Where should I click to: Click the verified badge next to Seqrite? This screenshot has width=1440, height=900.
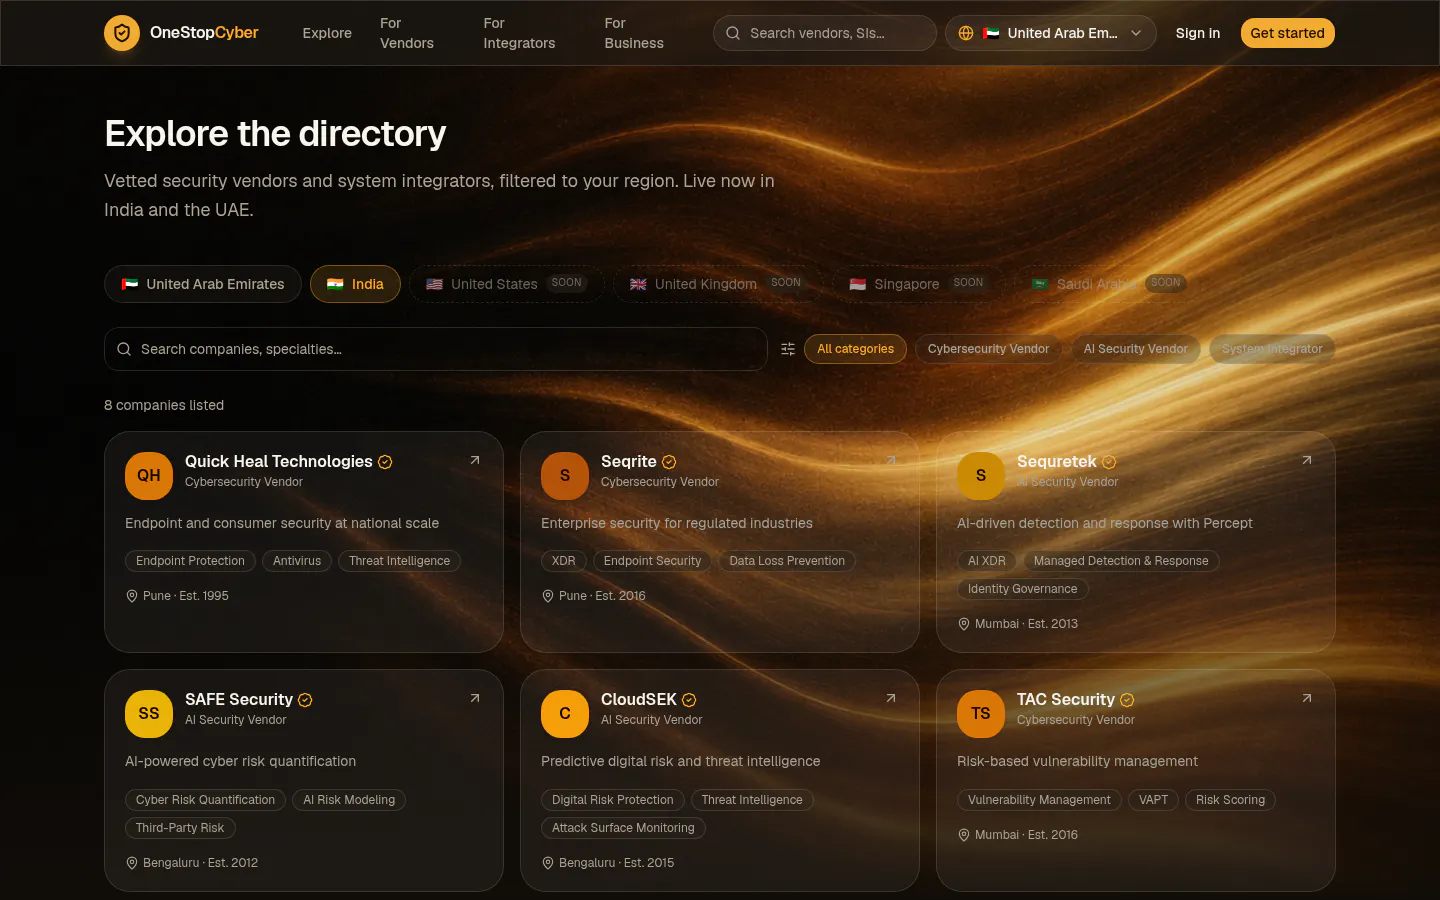pos(669,462)
